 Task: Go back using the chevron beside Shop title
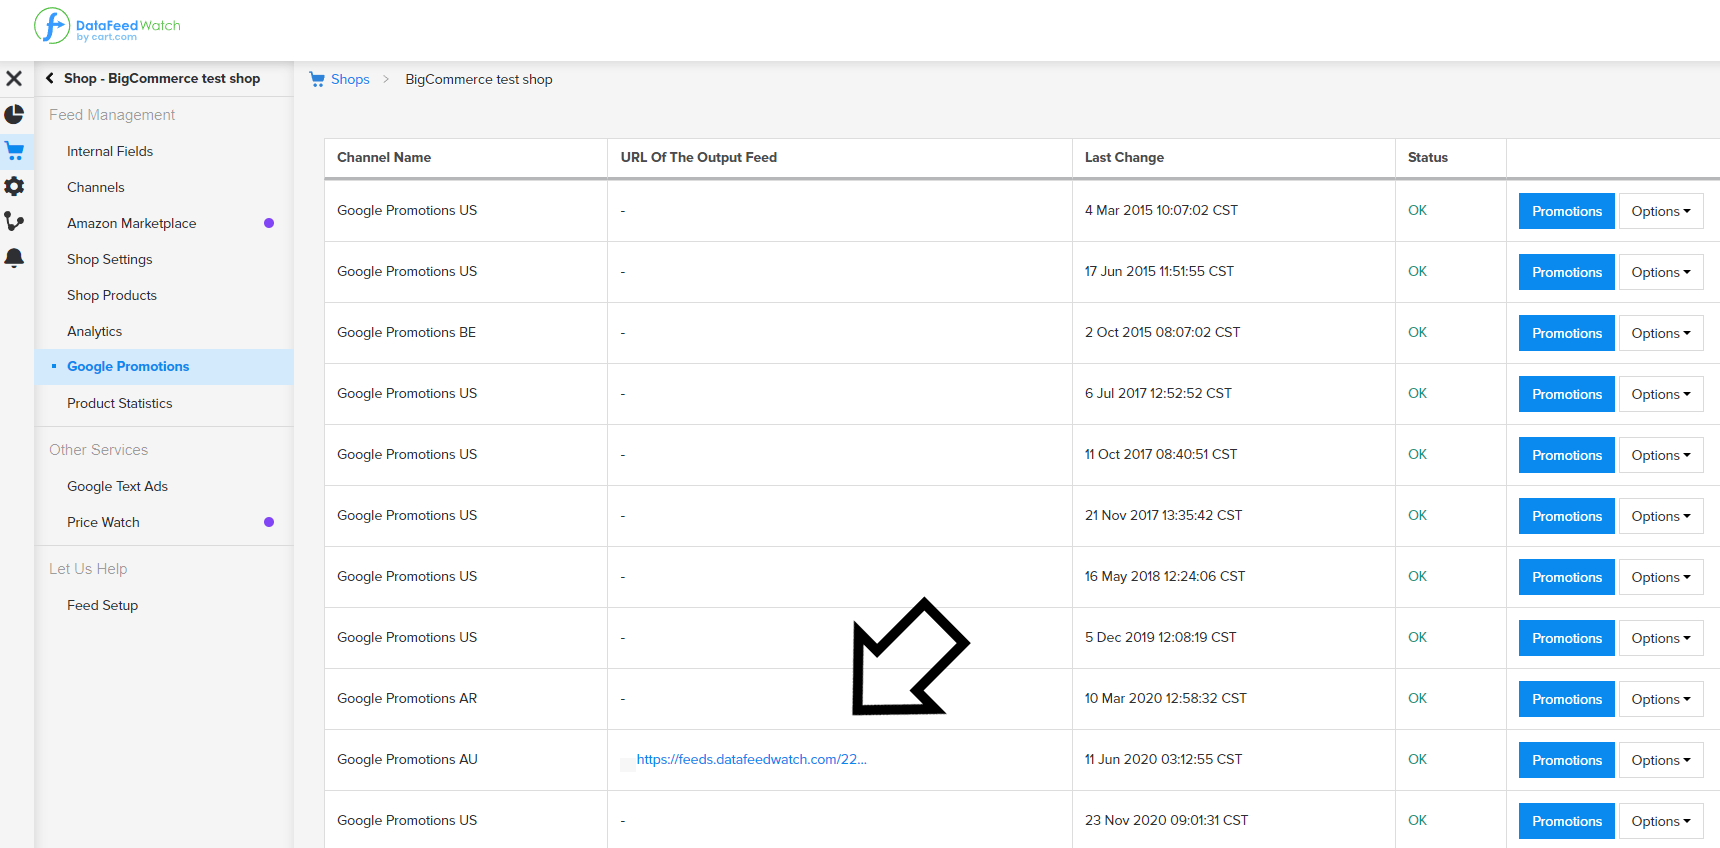[x=50, y=78]
